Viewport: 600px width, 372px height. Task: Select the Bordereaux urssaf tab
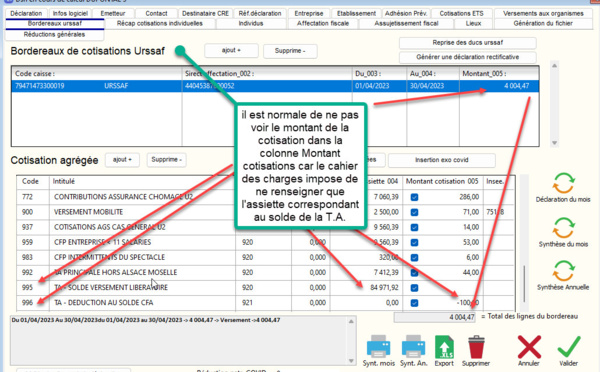[55, 23]
